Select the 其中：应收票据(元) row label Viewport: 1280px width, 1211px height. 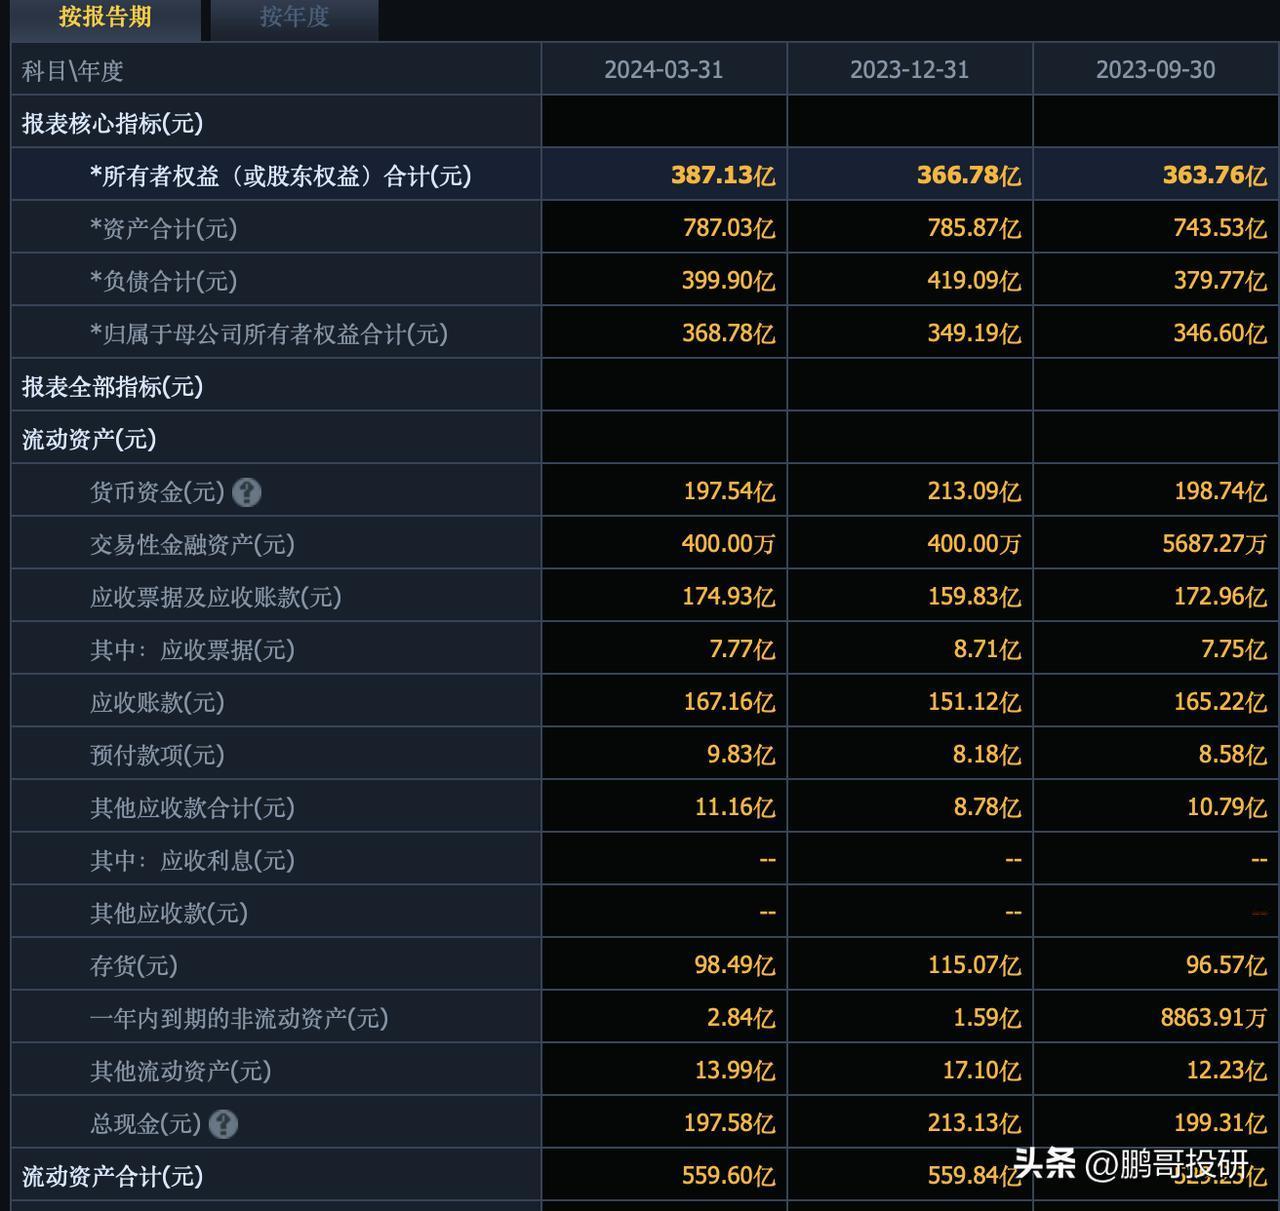tap(192, 650)
